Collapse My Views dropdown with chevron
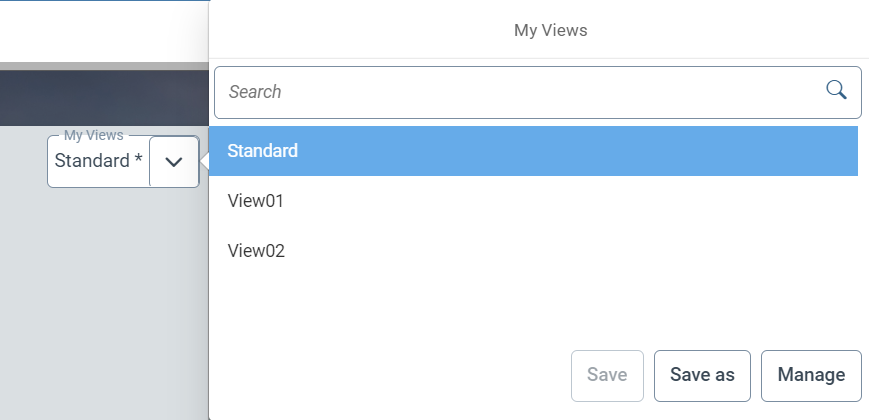869x420 pixels. click(174, 162)
